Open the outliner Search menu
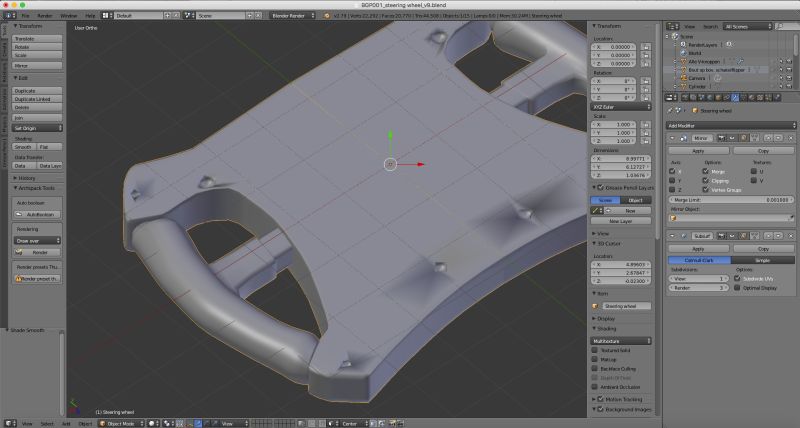 (x=710, y=26)
